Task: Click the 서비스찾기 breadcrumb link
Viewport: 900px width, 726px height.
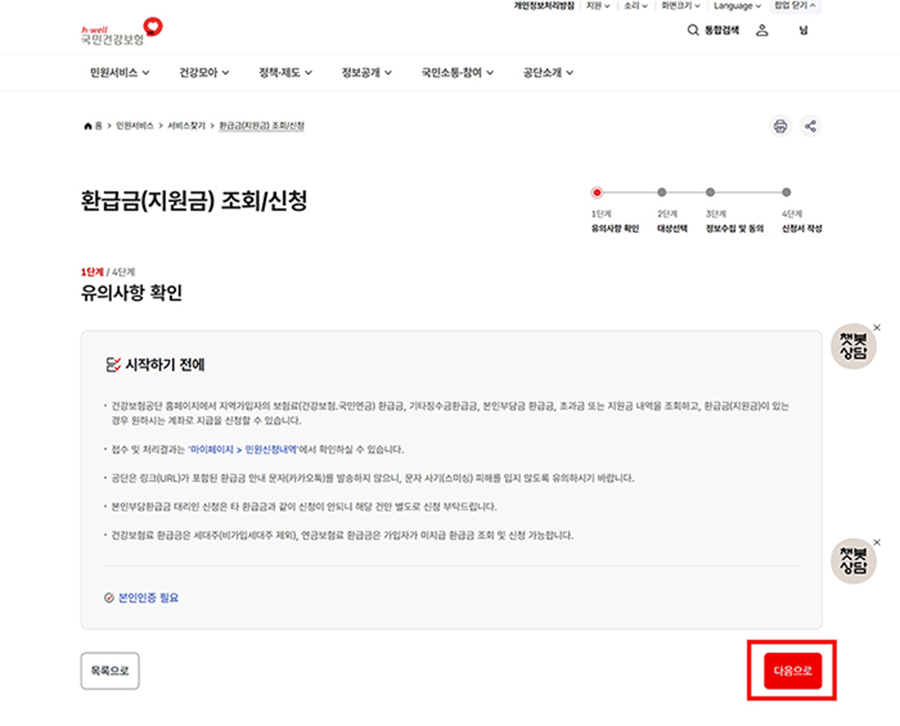Action: coord(187,126)
